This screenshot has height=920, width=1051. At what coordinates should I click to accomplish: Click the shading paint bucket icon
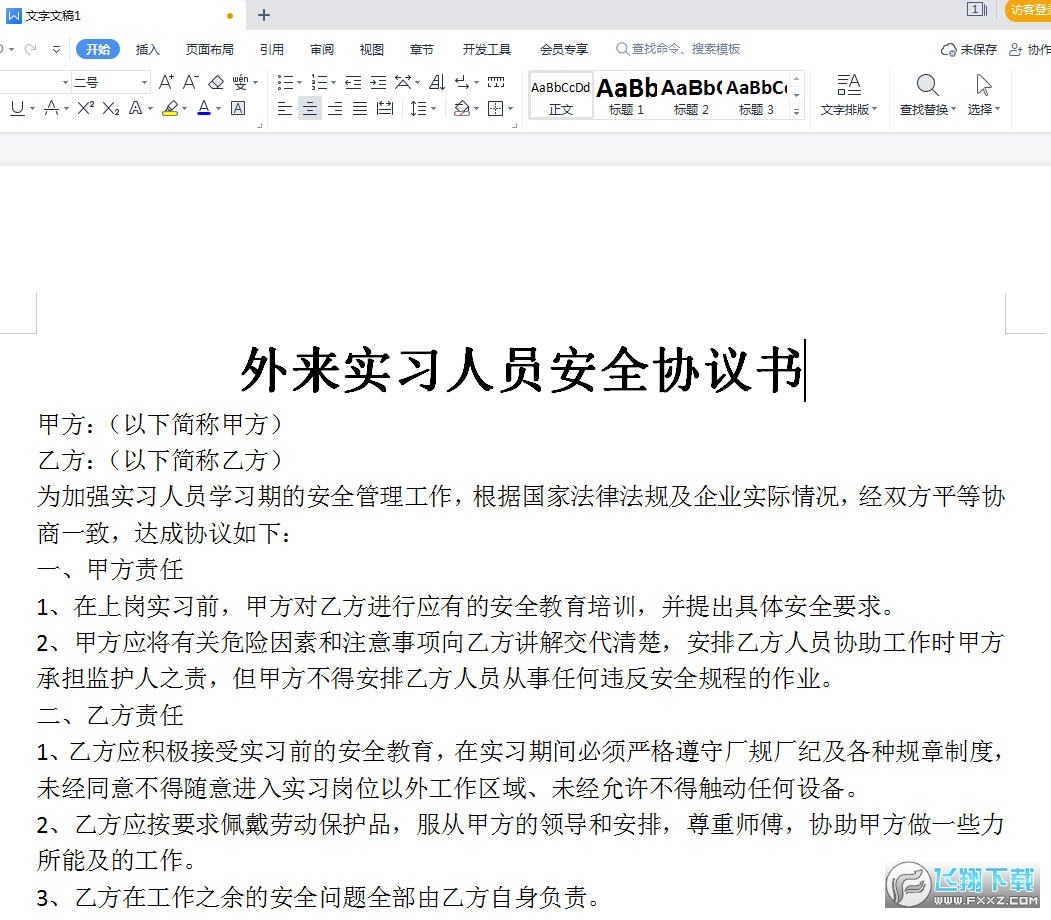(461, 108)
